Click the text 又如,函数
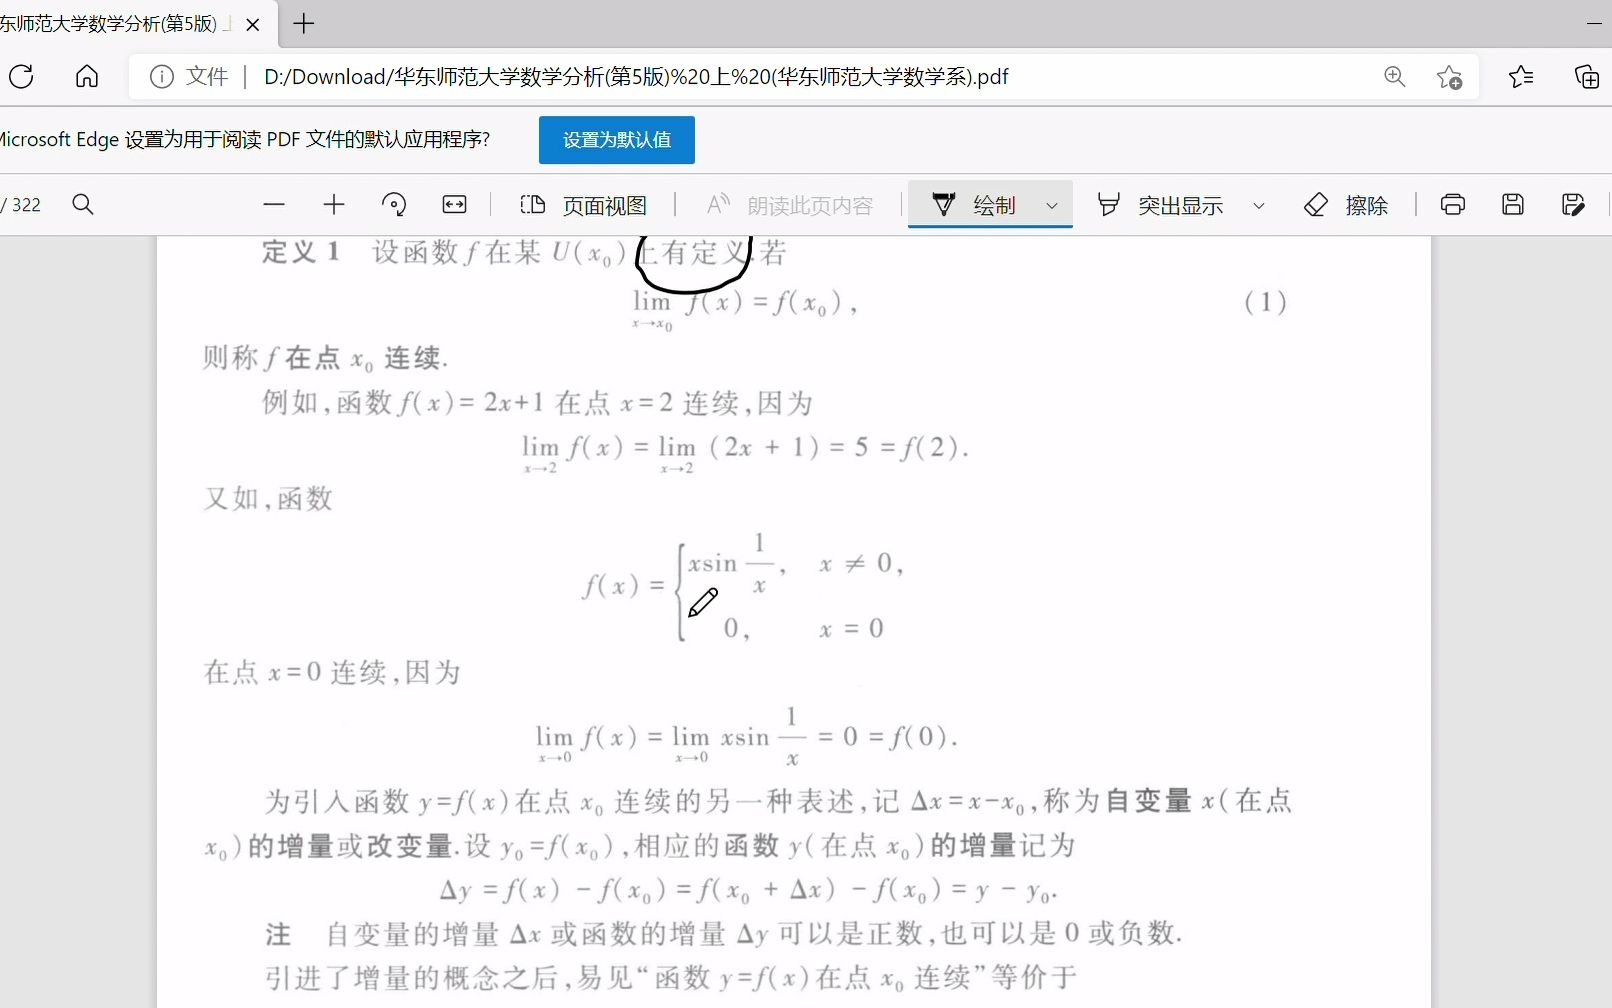Image resolution: width=1612 pixels, height=1008 pixels. (268, 498)
